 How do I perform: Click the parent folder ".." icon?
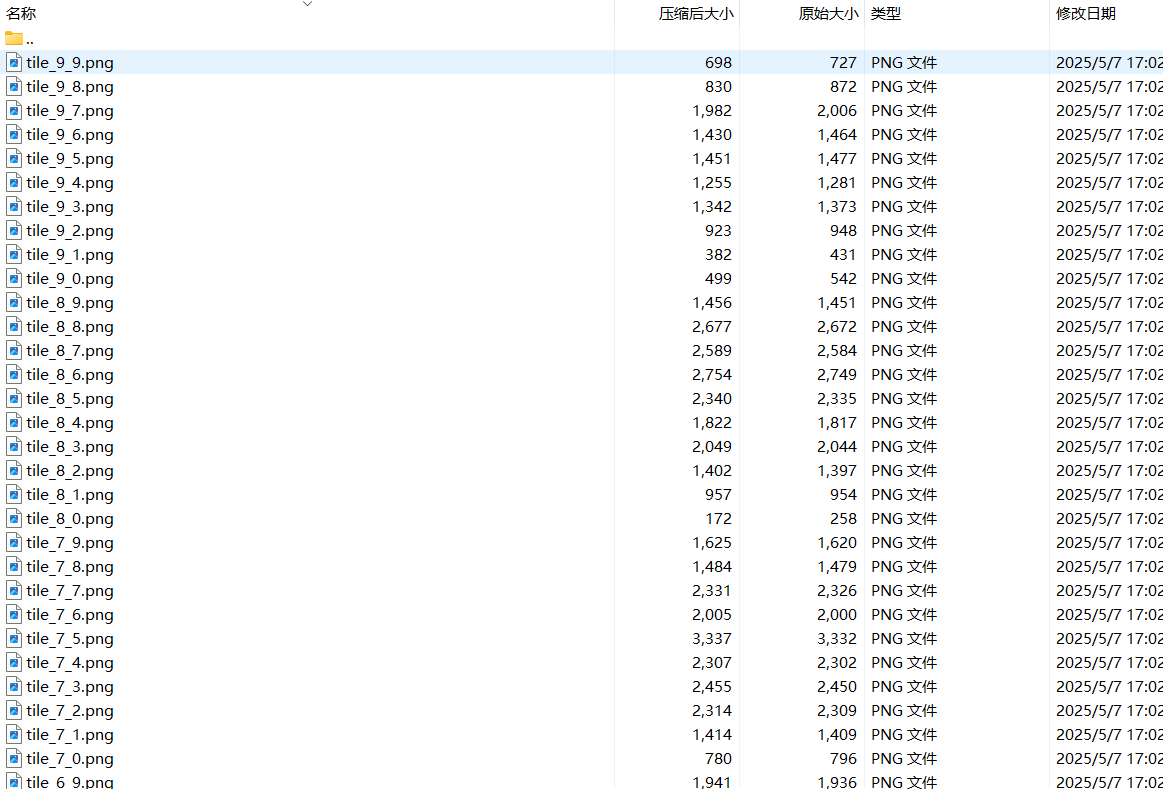[x=14, y=39]
